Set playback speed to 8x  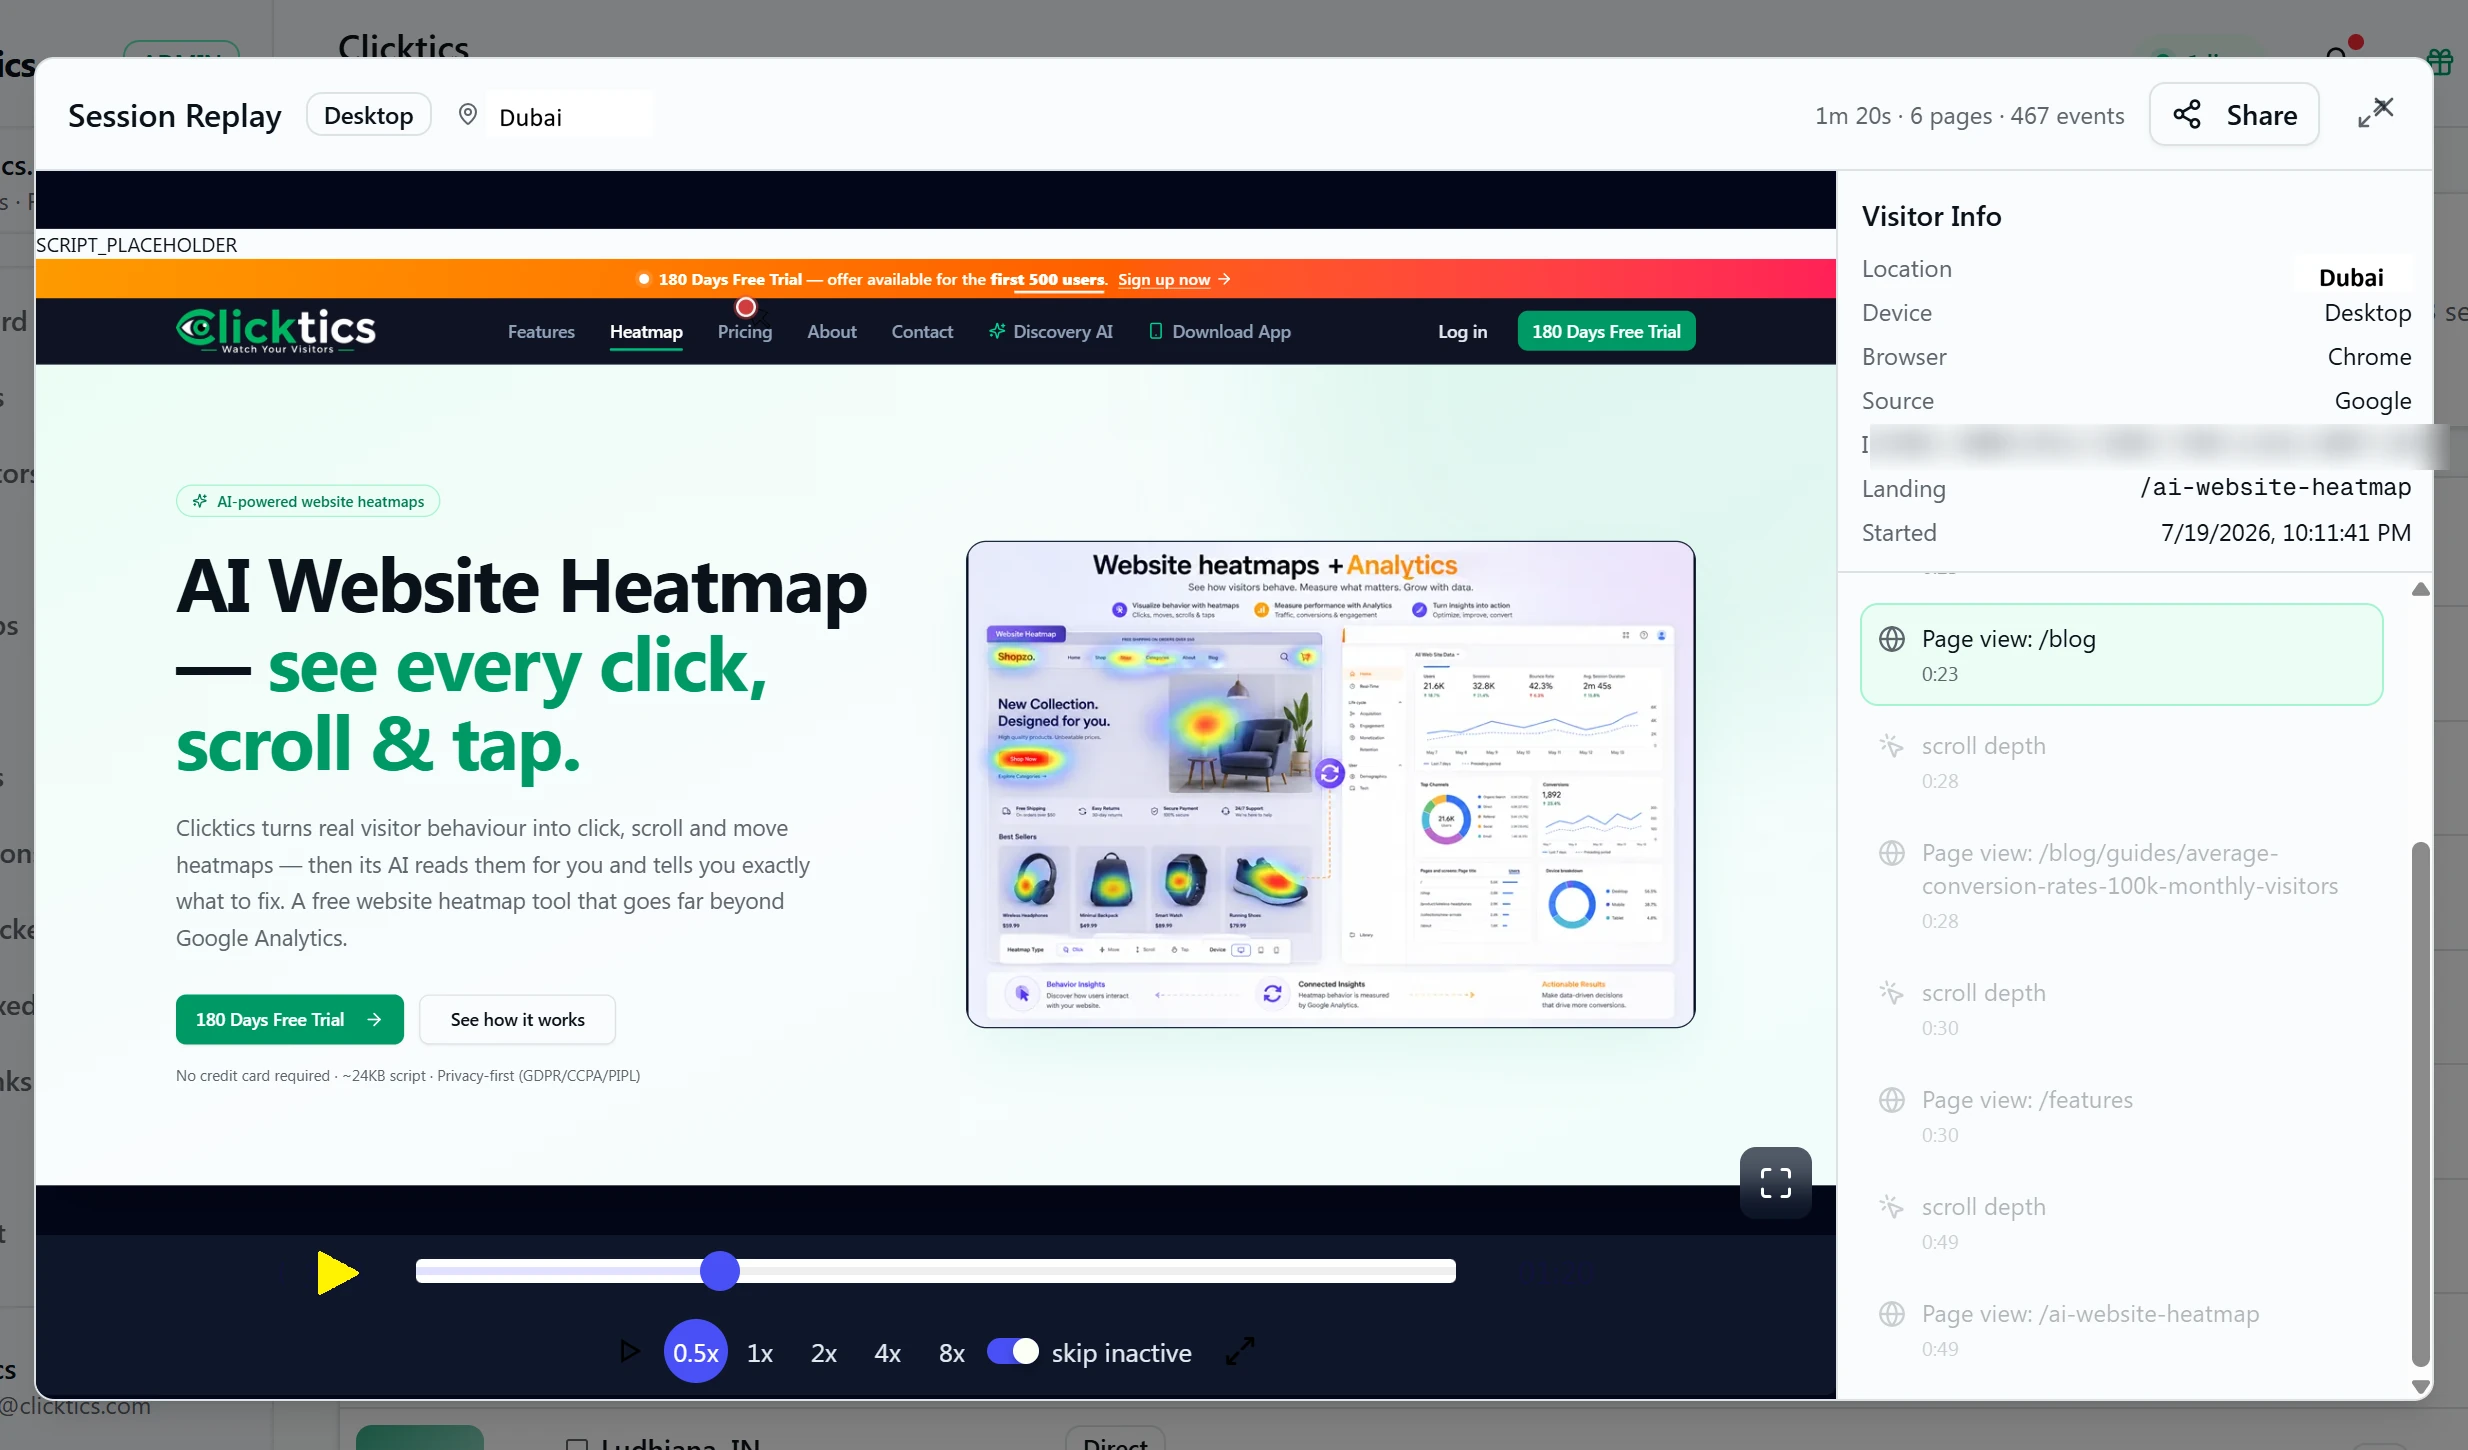click(x=952, y=1352)
